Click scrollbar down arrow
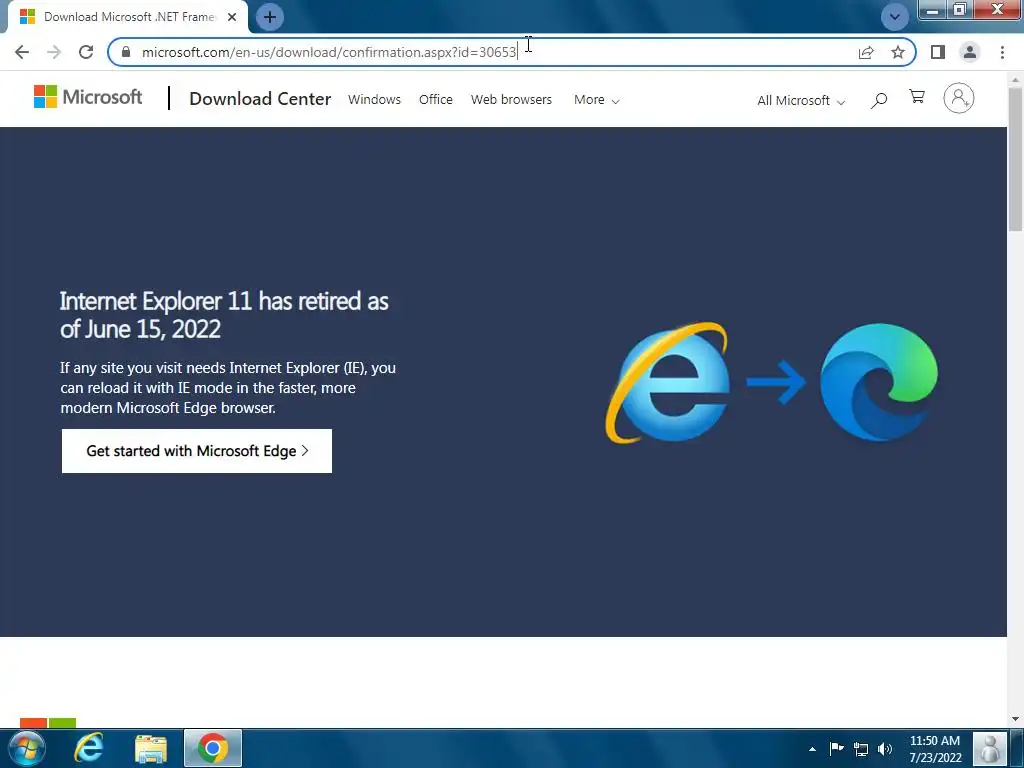 point(1015,720)
